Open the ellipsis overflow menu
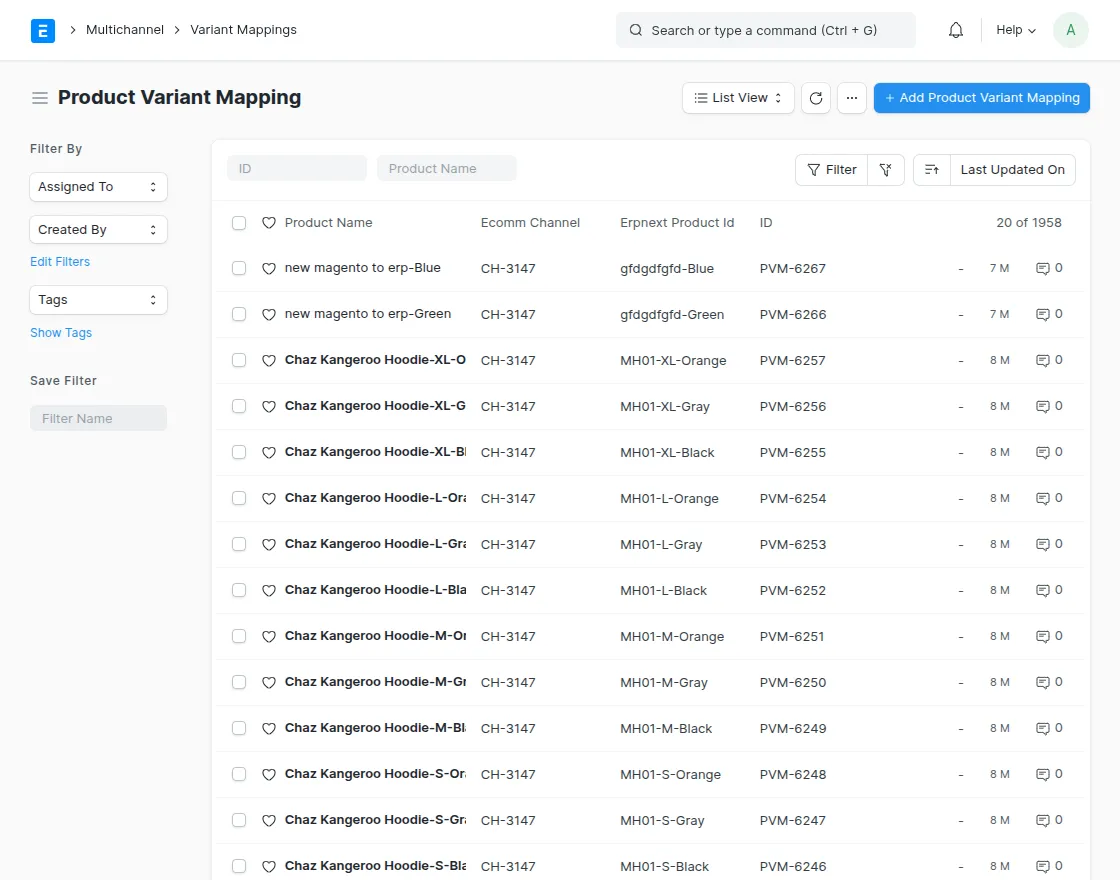Image resolution: width=1120 pixels, height=880 pixels. click(852, 97)
